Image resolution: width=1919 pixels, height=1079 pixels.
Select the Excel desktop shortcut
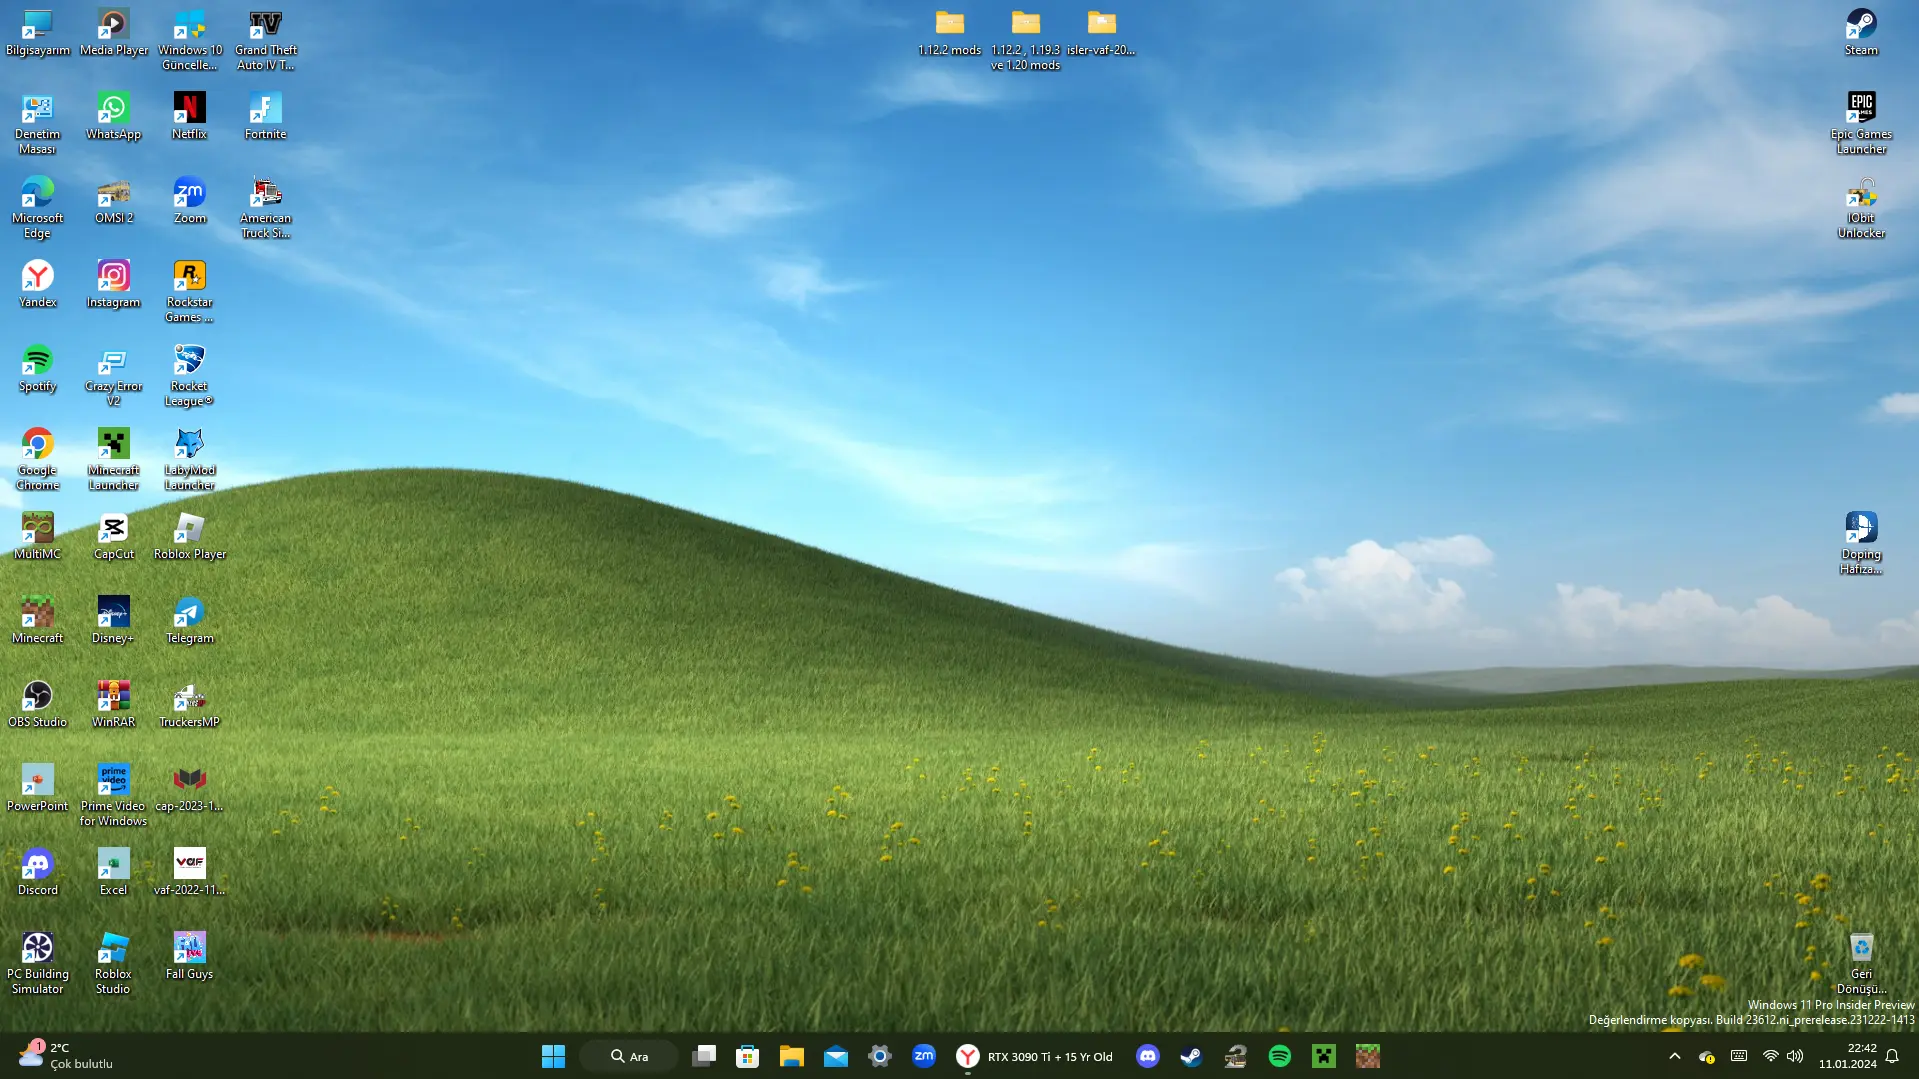(114, 873)
